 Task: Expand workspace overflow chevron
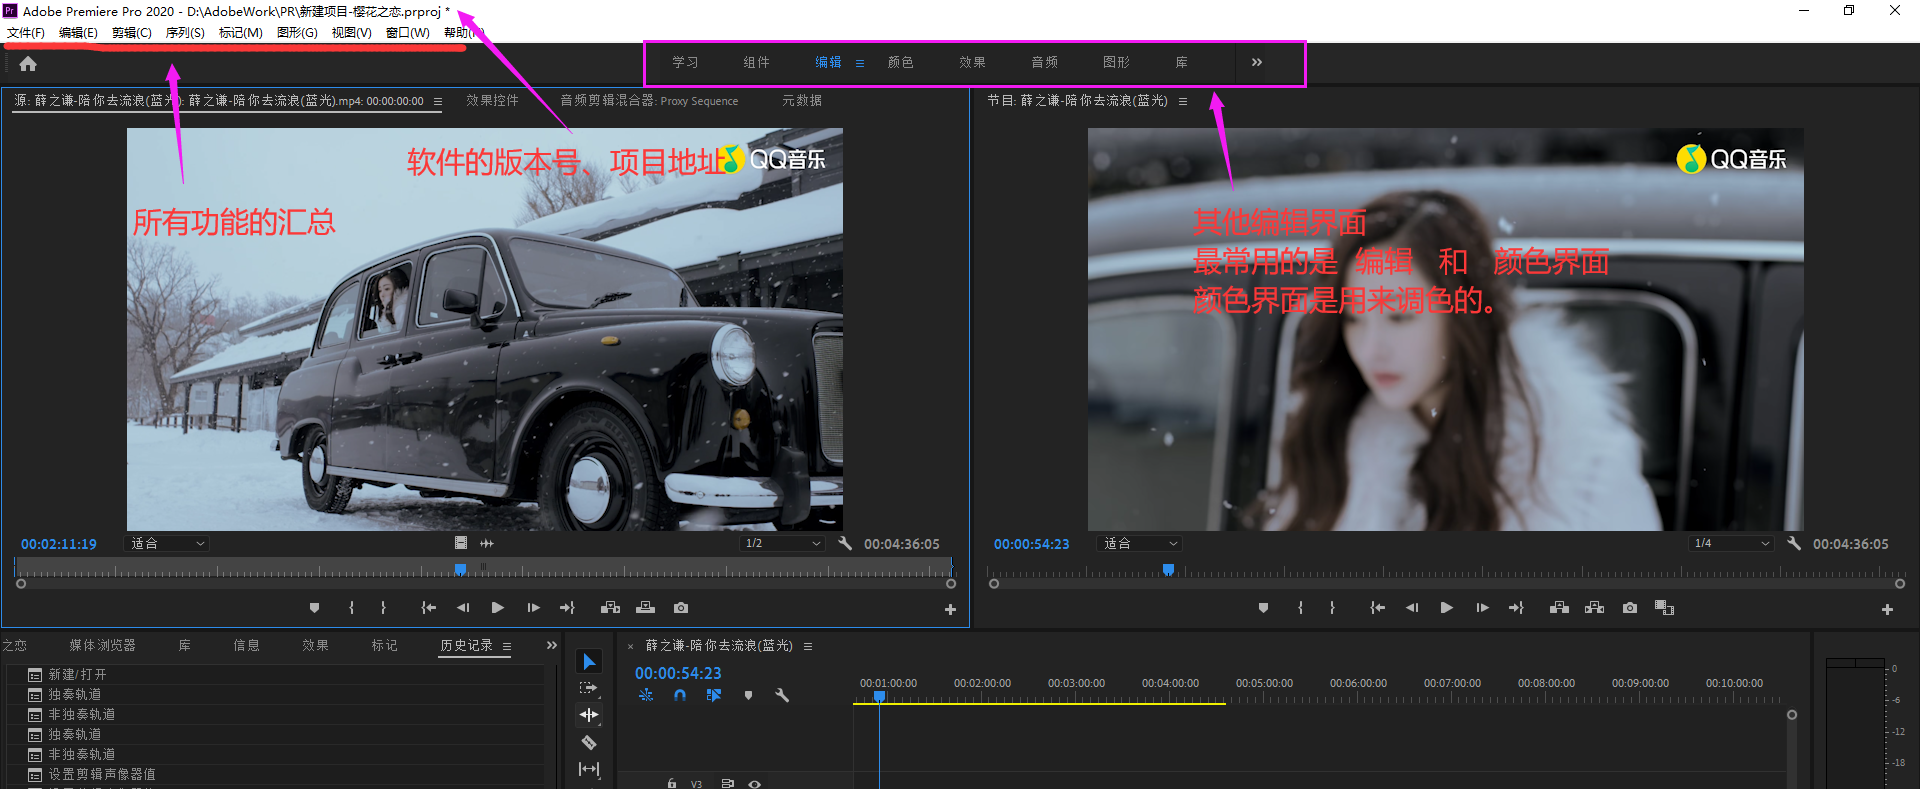[x=1257, y=62]
